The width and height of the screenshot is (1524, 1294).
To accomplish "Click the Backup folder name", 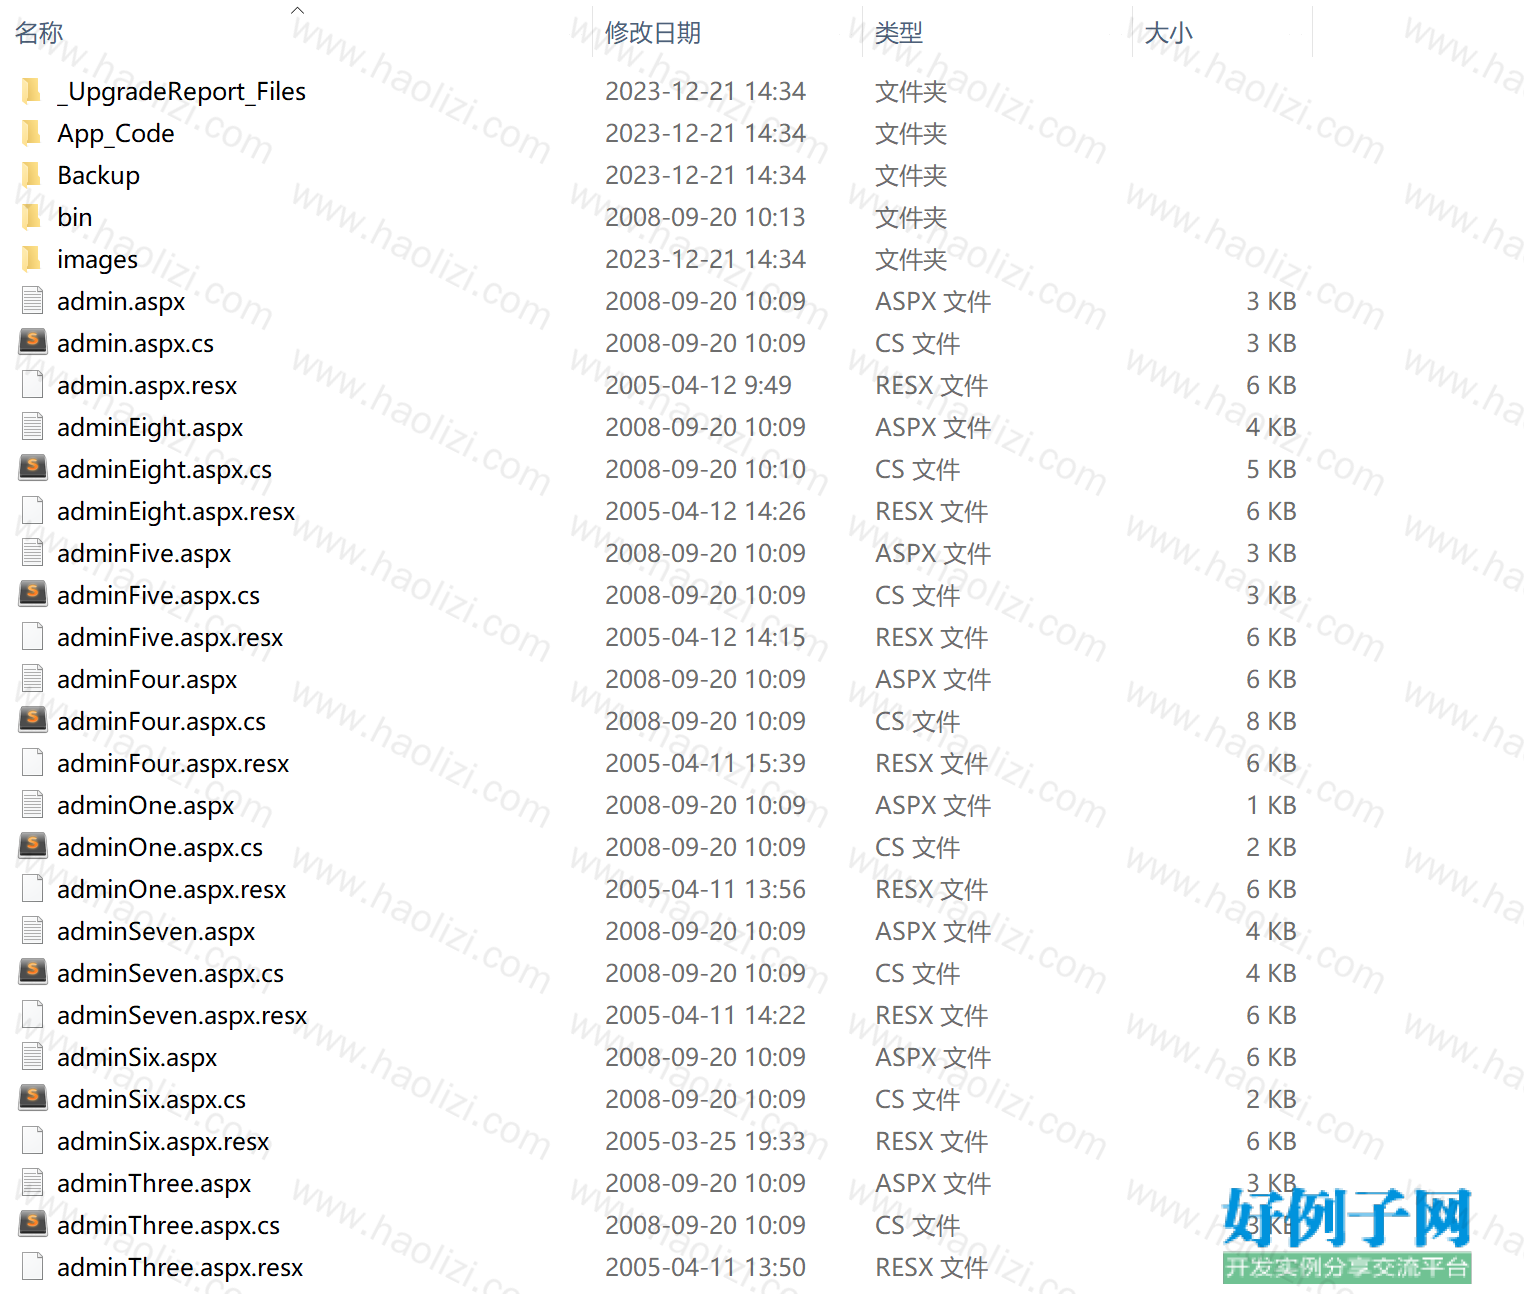I will click(99, 175).
